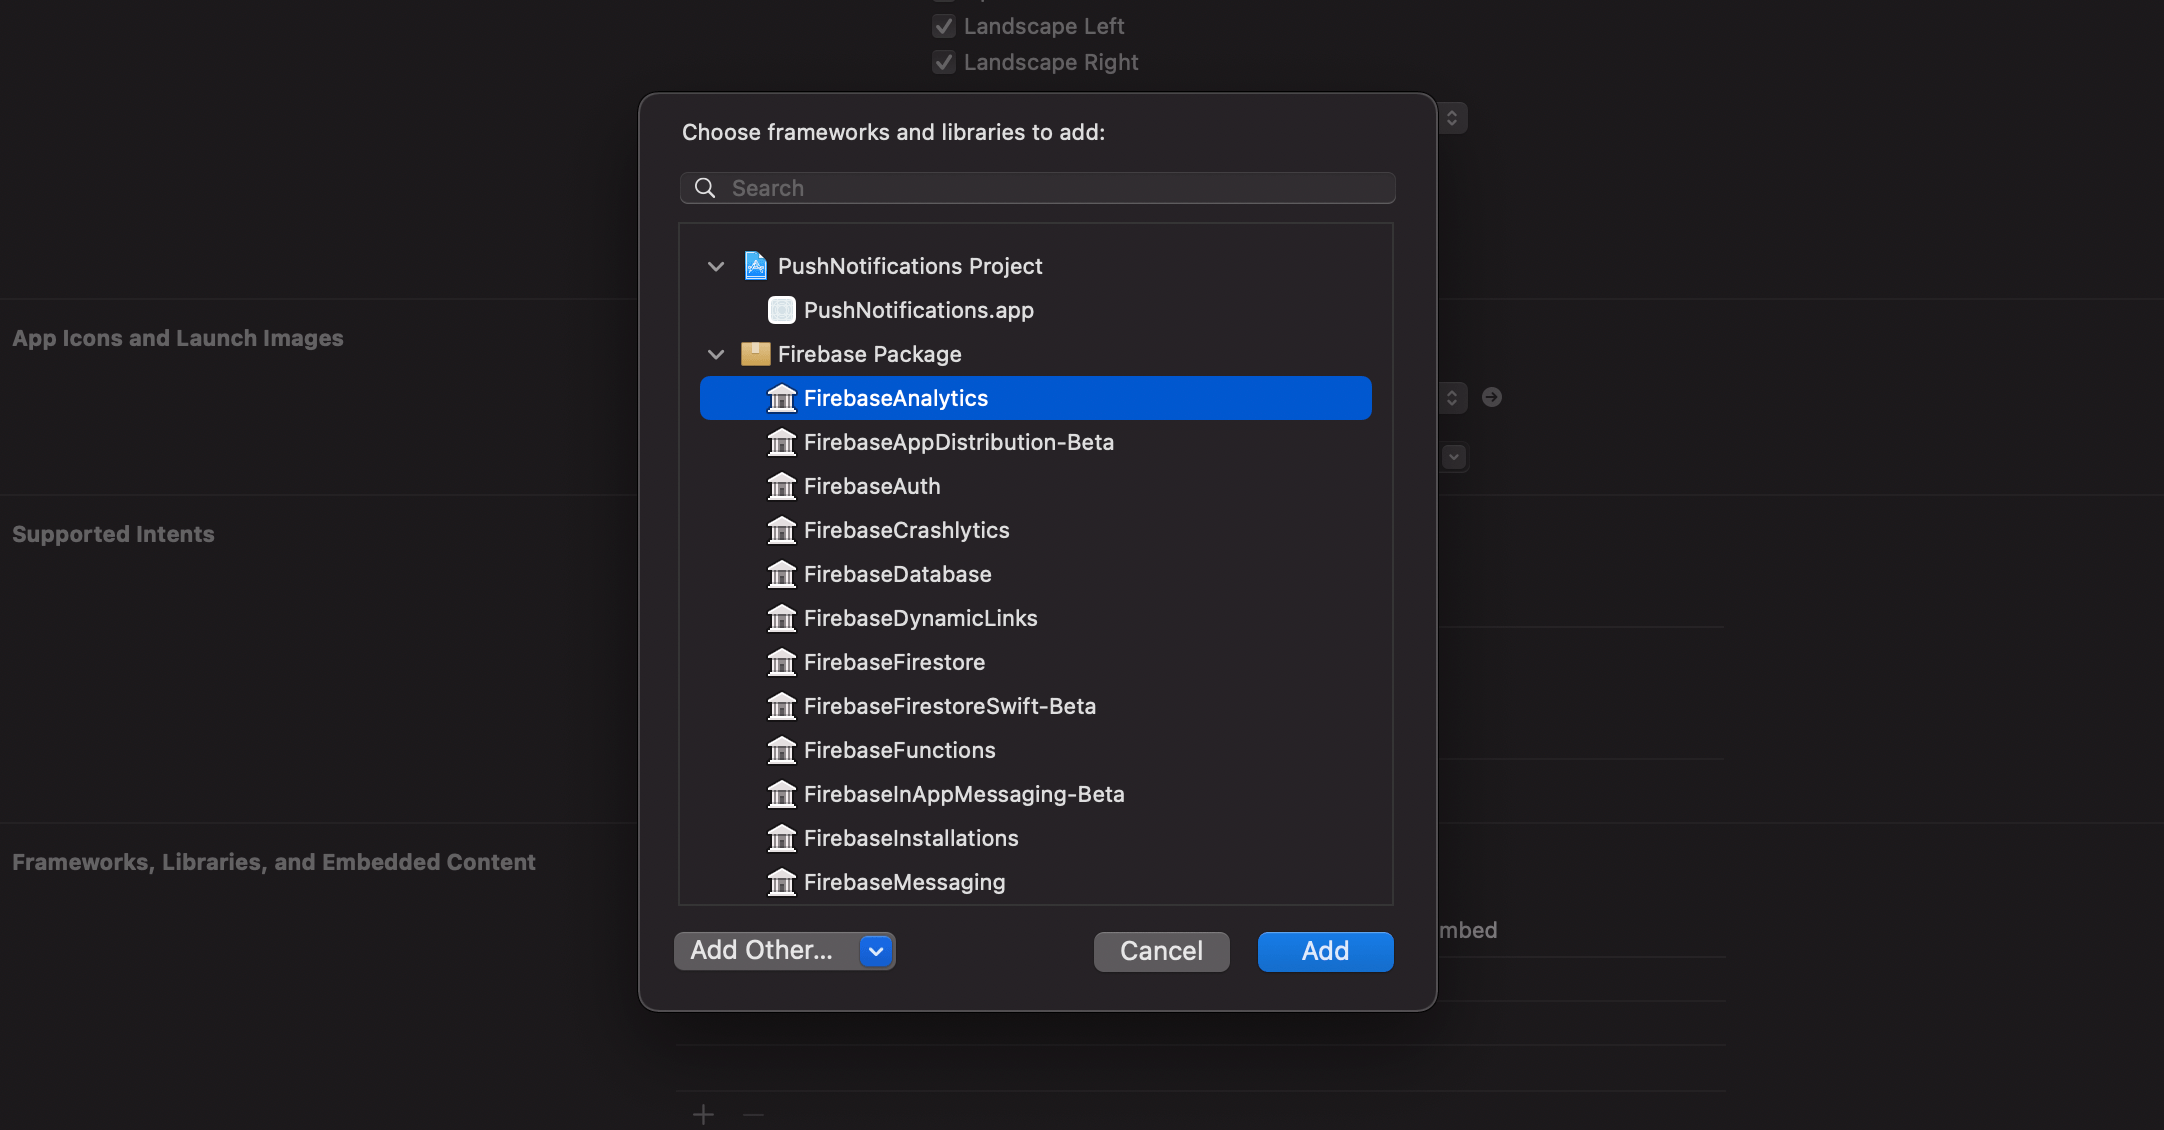Image resolution: width=2164 pixels, height=1130 pixels.
Task: Click the FirebaseAuth library icon
Action: click(781, 486)
